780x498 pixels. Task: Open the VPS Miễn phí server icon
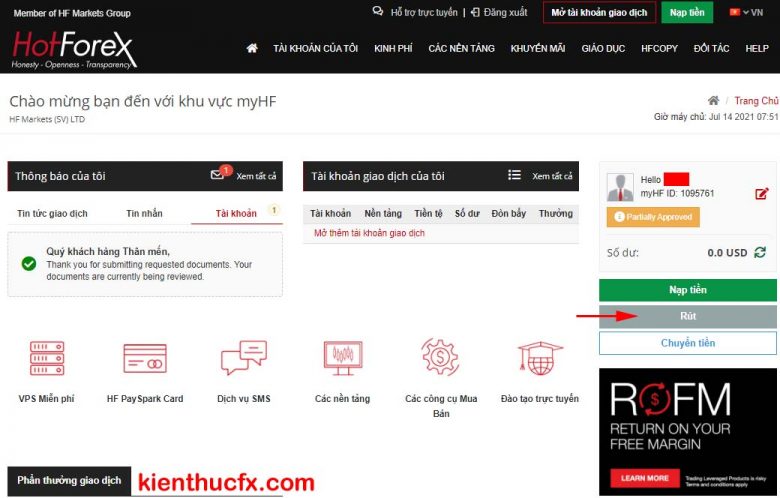click(x=47, y=358)
